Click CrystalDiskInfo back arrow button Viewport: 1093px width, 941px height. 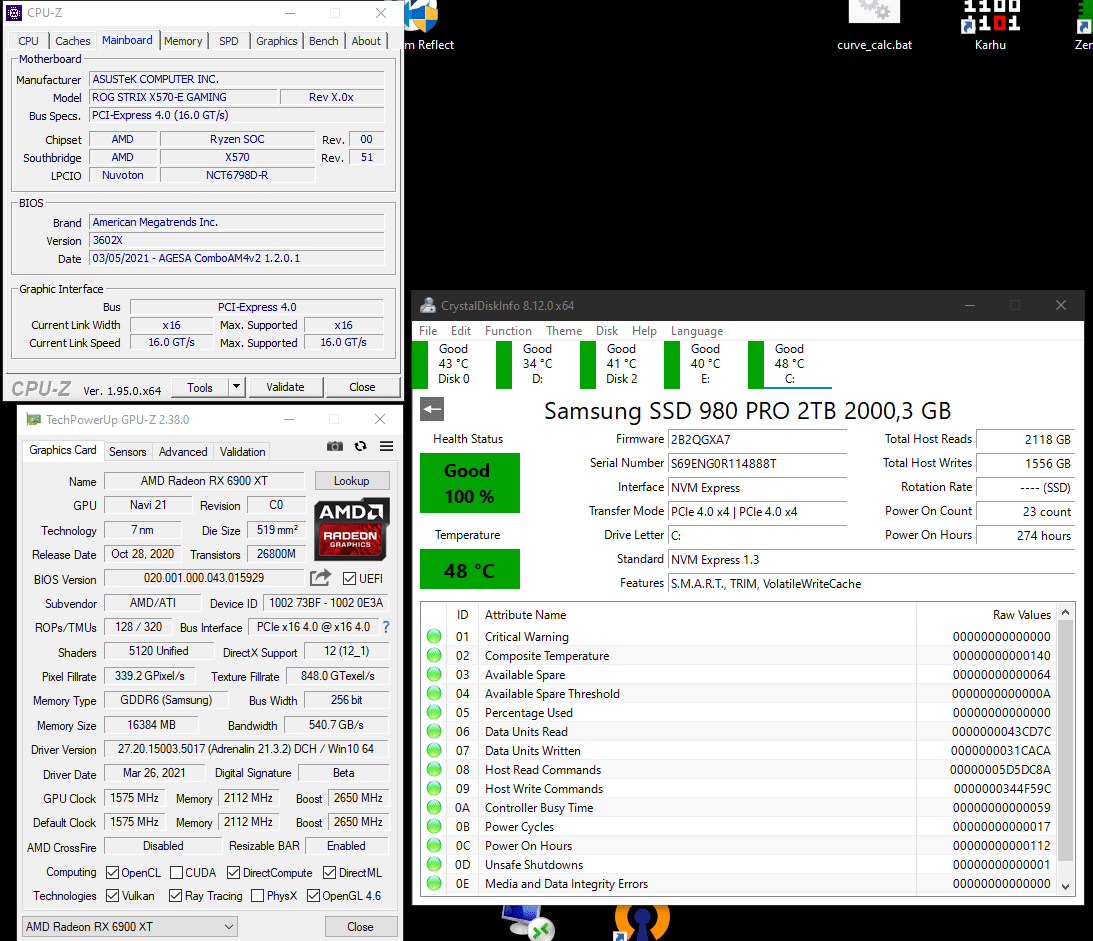(432, 409)
